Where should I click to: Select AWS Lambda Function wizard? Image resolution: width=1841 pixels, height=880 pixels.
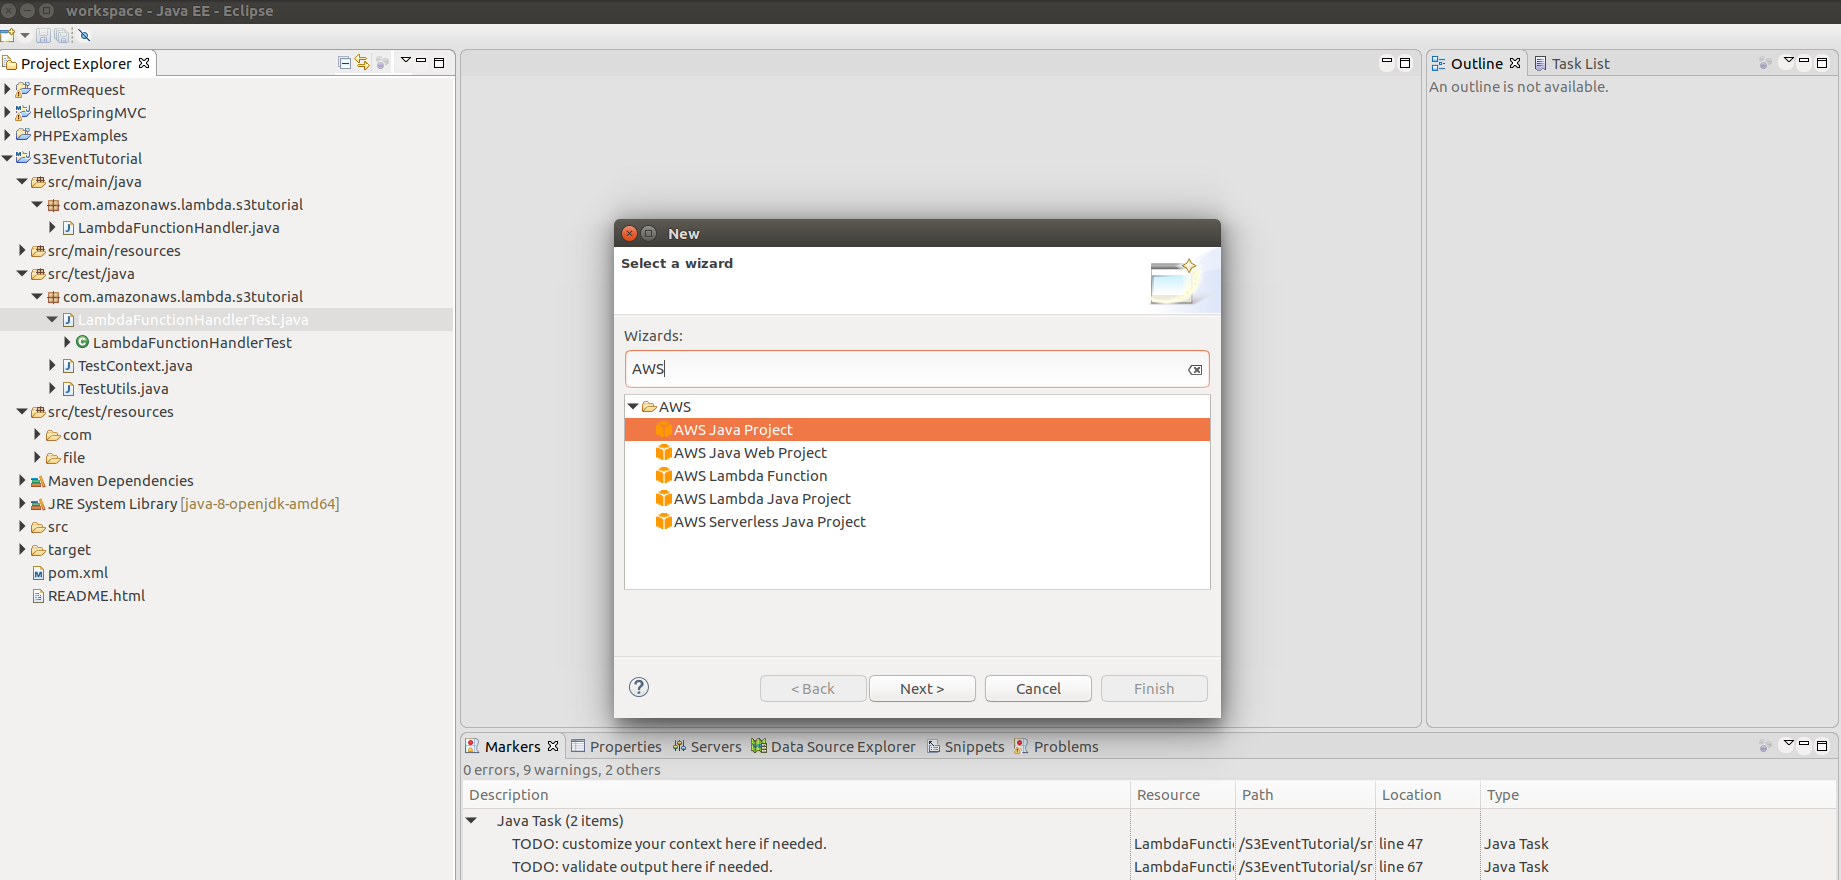coord(917,475)
